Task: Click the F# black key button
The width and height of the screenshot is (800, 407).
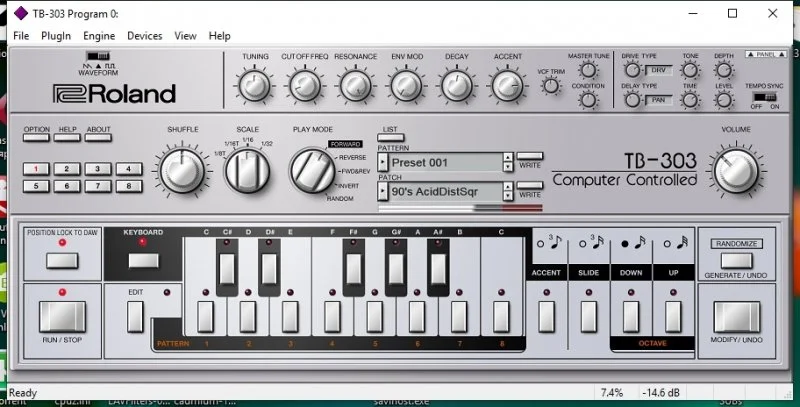Action: [354, 269]
